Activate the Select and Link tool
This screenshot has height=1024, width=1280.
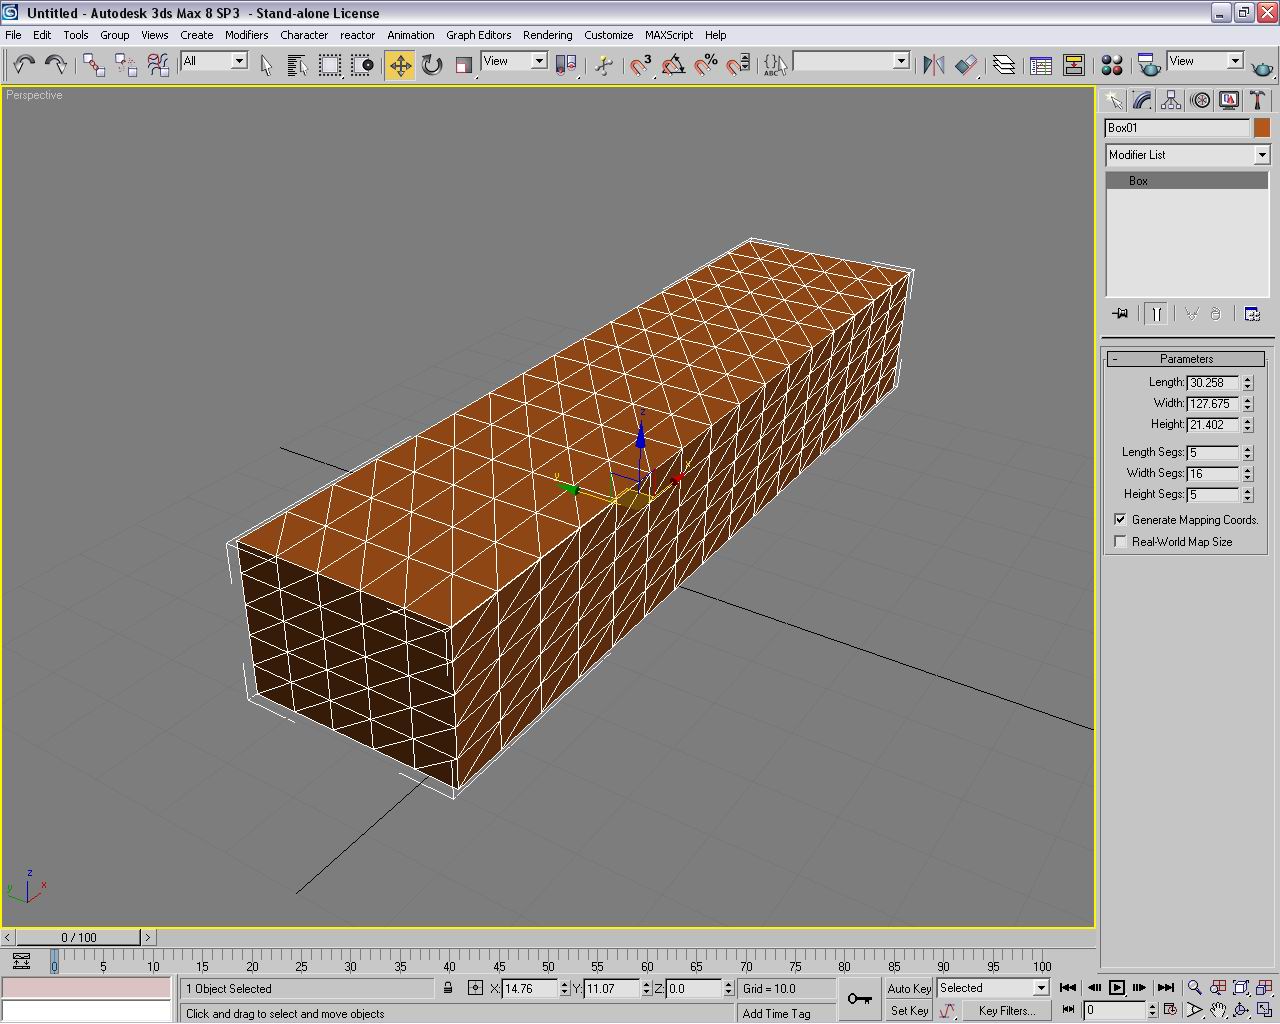point(94,65)
